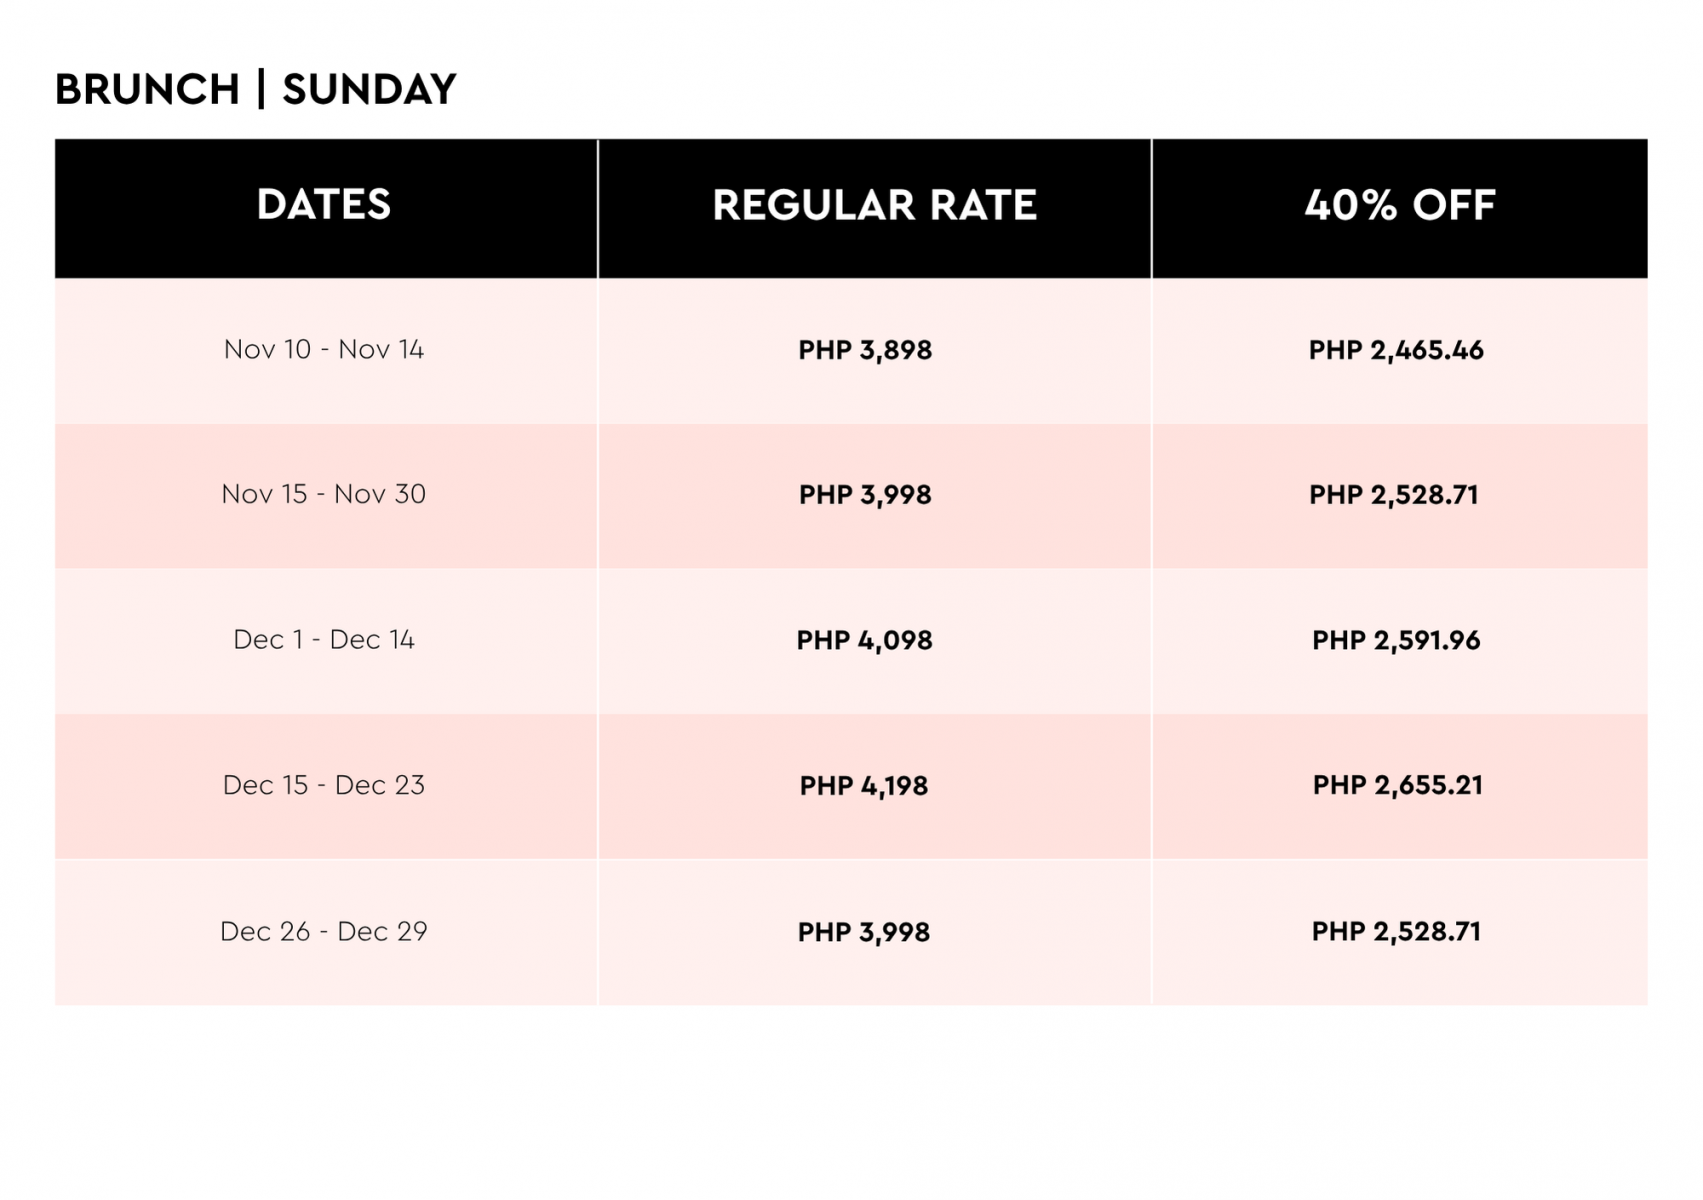Click the word SUNDAY in the title
This screenshot has width=1703, height=1200.
click(369, 90)
